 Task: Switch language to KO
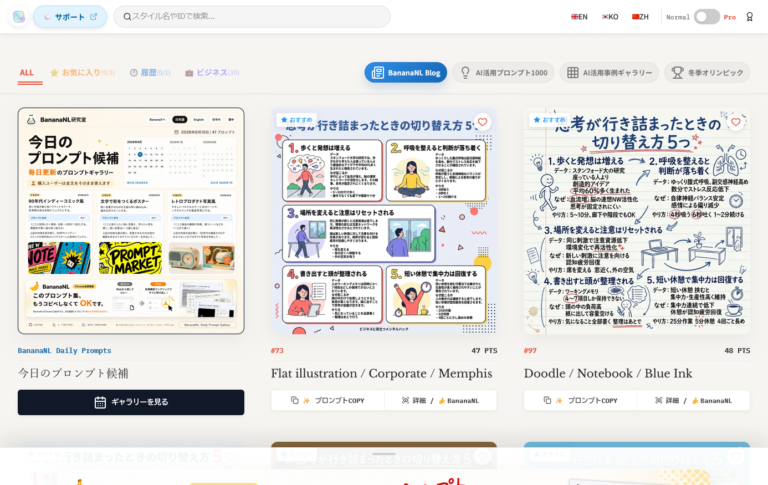point(610,17)
